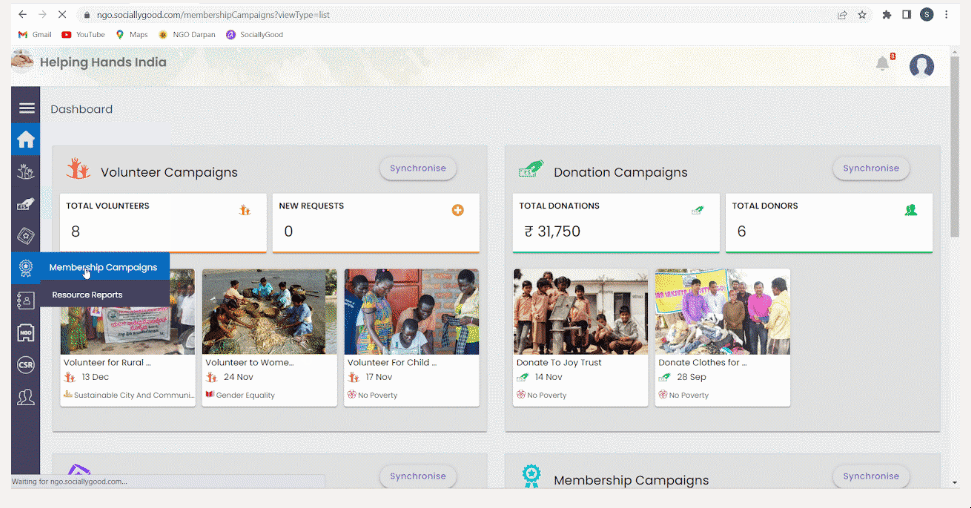Image resolution: width=971 pixels, height=508 pixels.
Task: Stop page loading in browser
Action: pos(62,14)
